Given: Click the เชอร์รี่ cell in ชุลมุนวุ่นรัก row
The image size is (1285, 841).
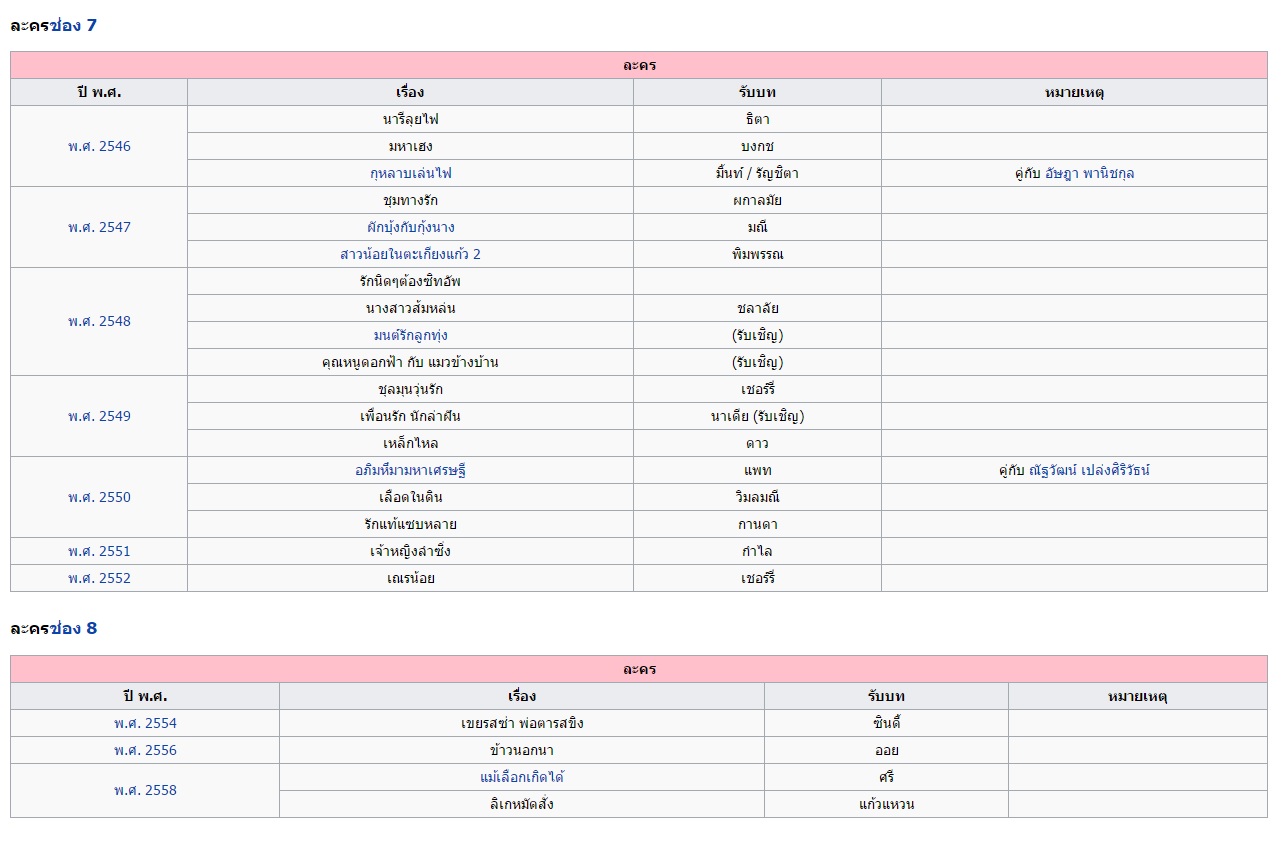Looking at the screenshot, I should 757,389.
